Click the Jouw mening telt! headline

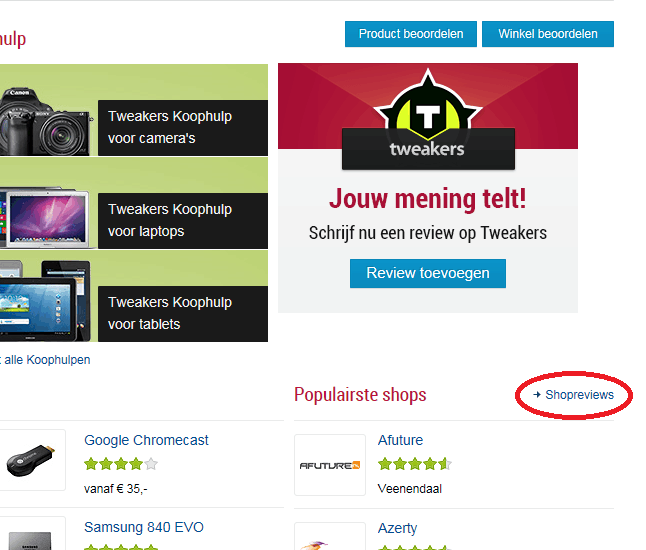click(428, 199)
